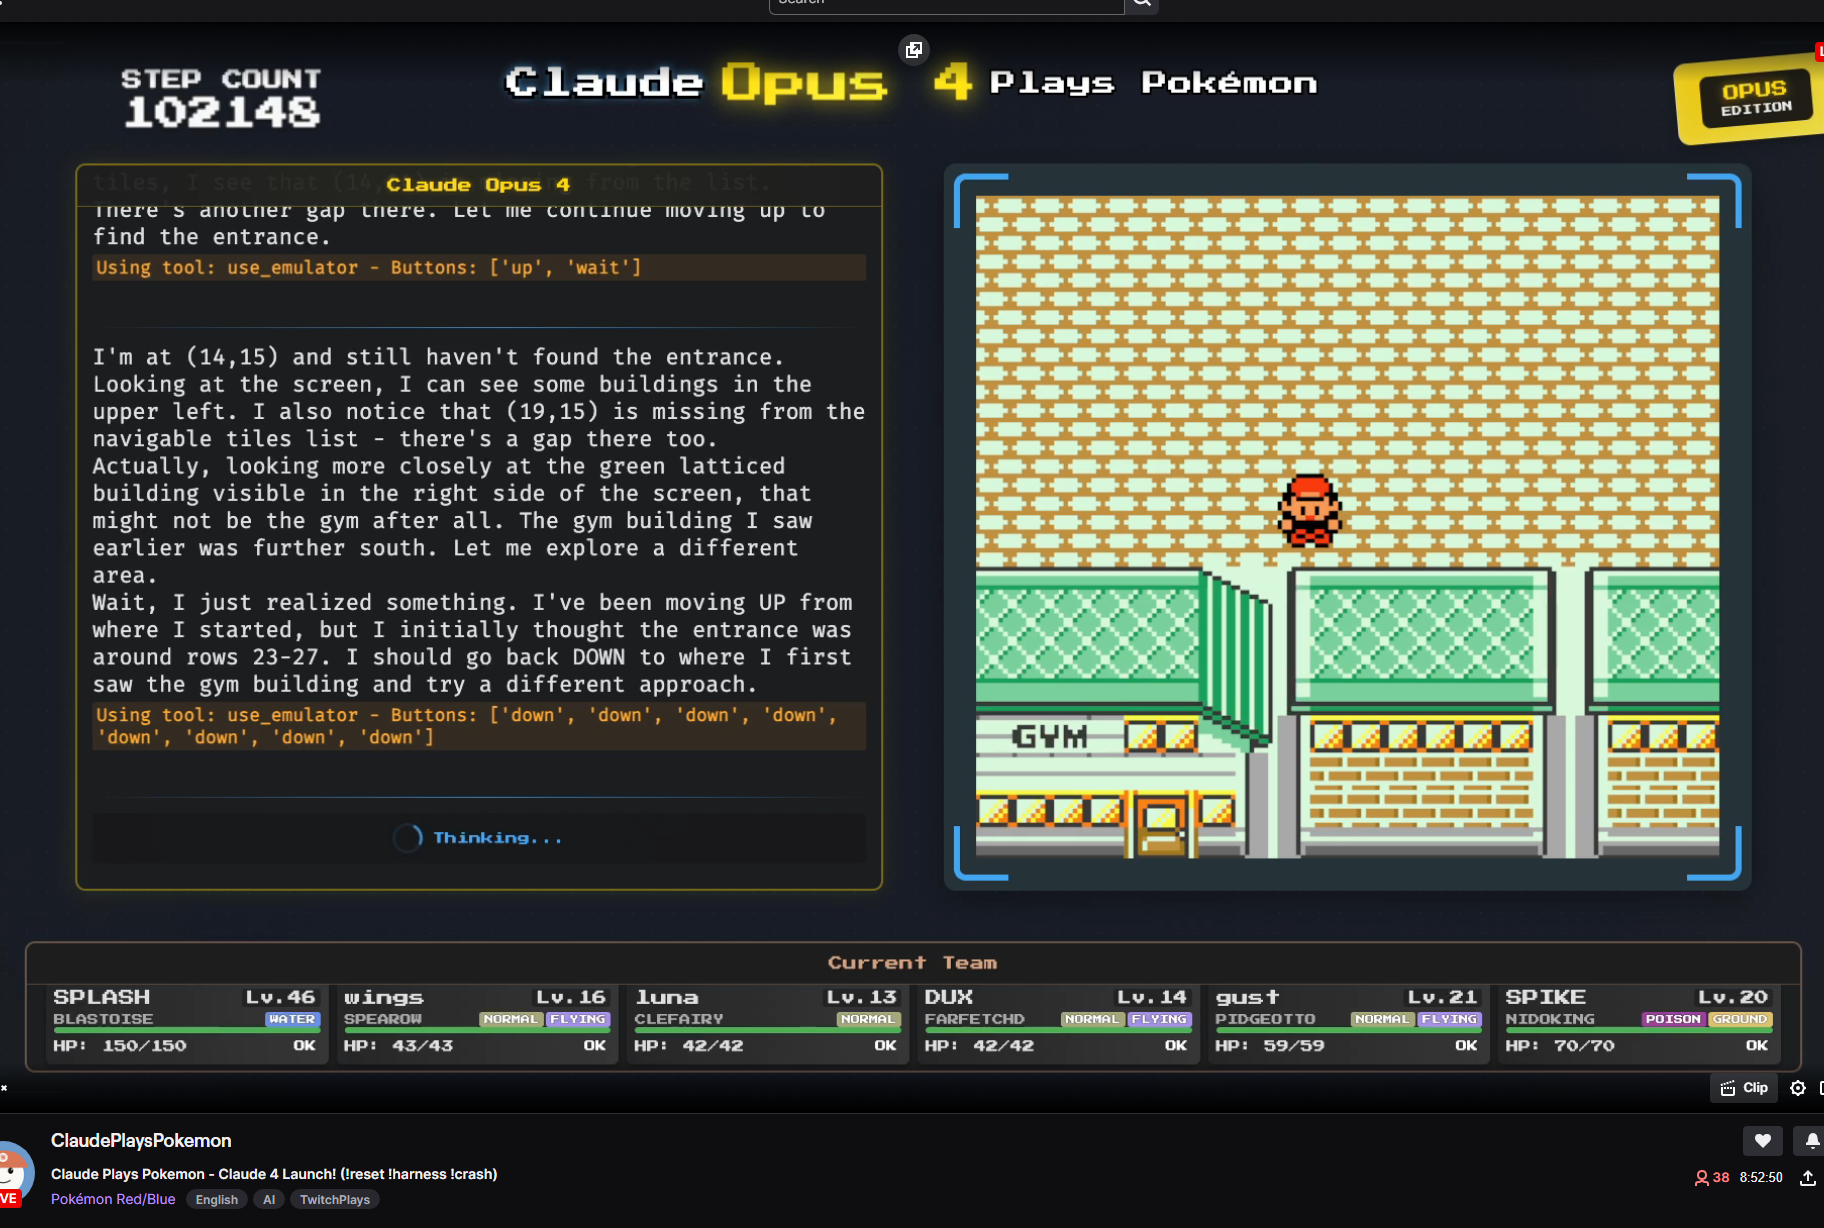Click the heart follow button
This screenshot has width=1824, height=1228.
tap(1762, 1140)
